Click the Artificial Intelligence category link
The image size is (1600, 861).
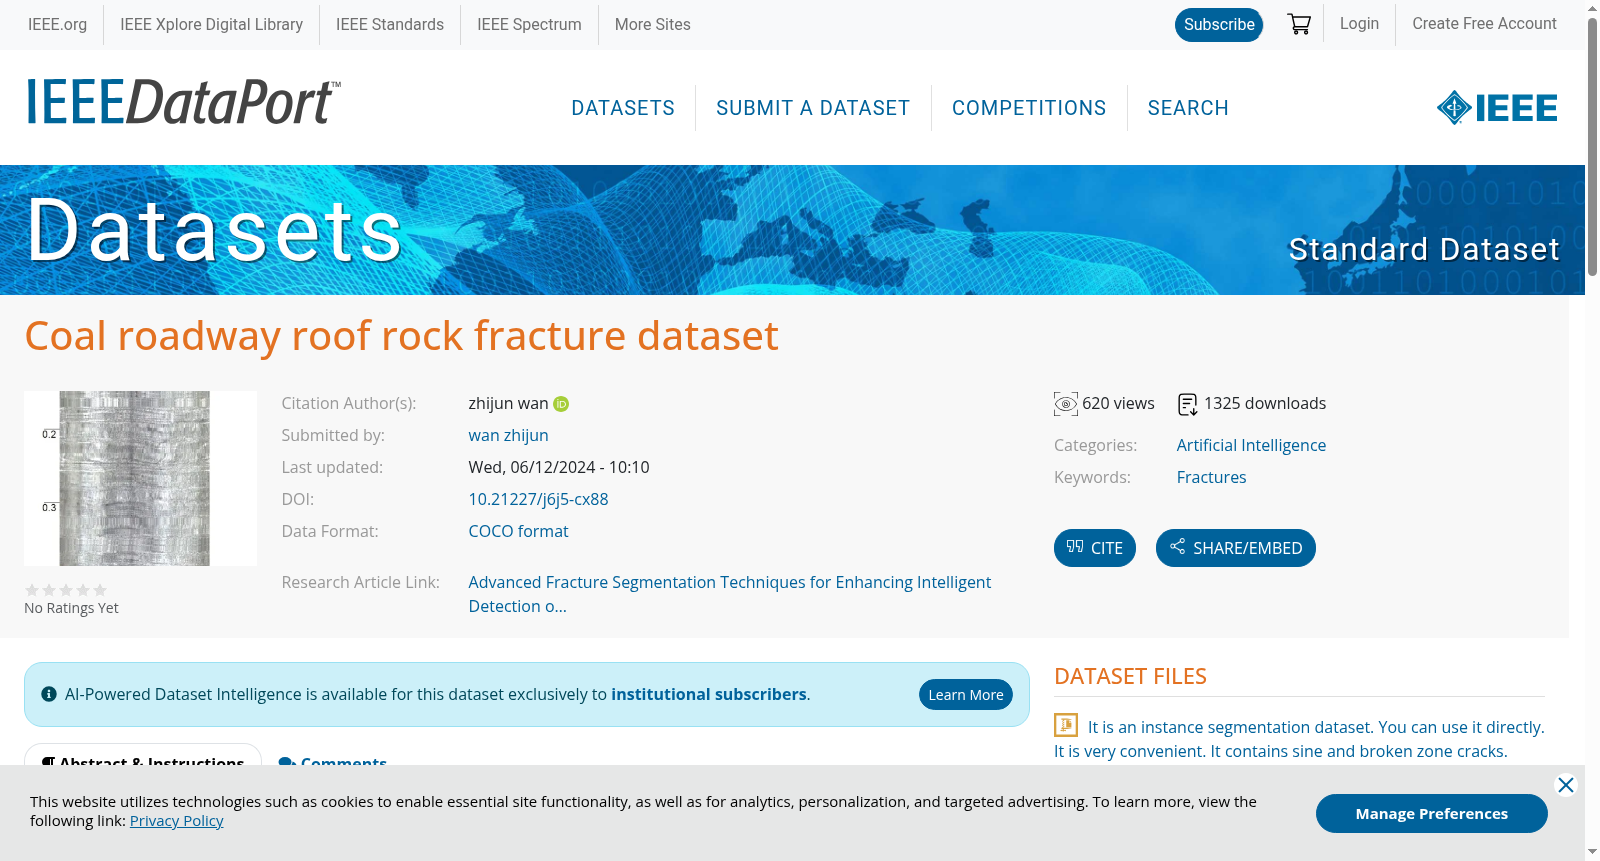(x=1251, y=445)
